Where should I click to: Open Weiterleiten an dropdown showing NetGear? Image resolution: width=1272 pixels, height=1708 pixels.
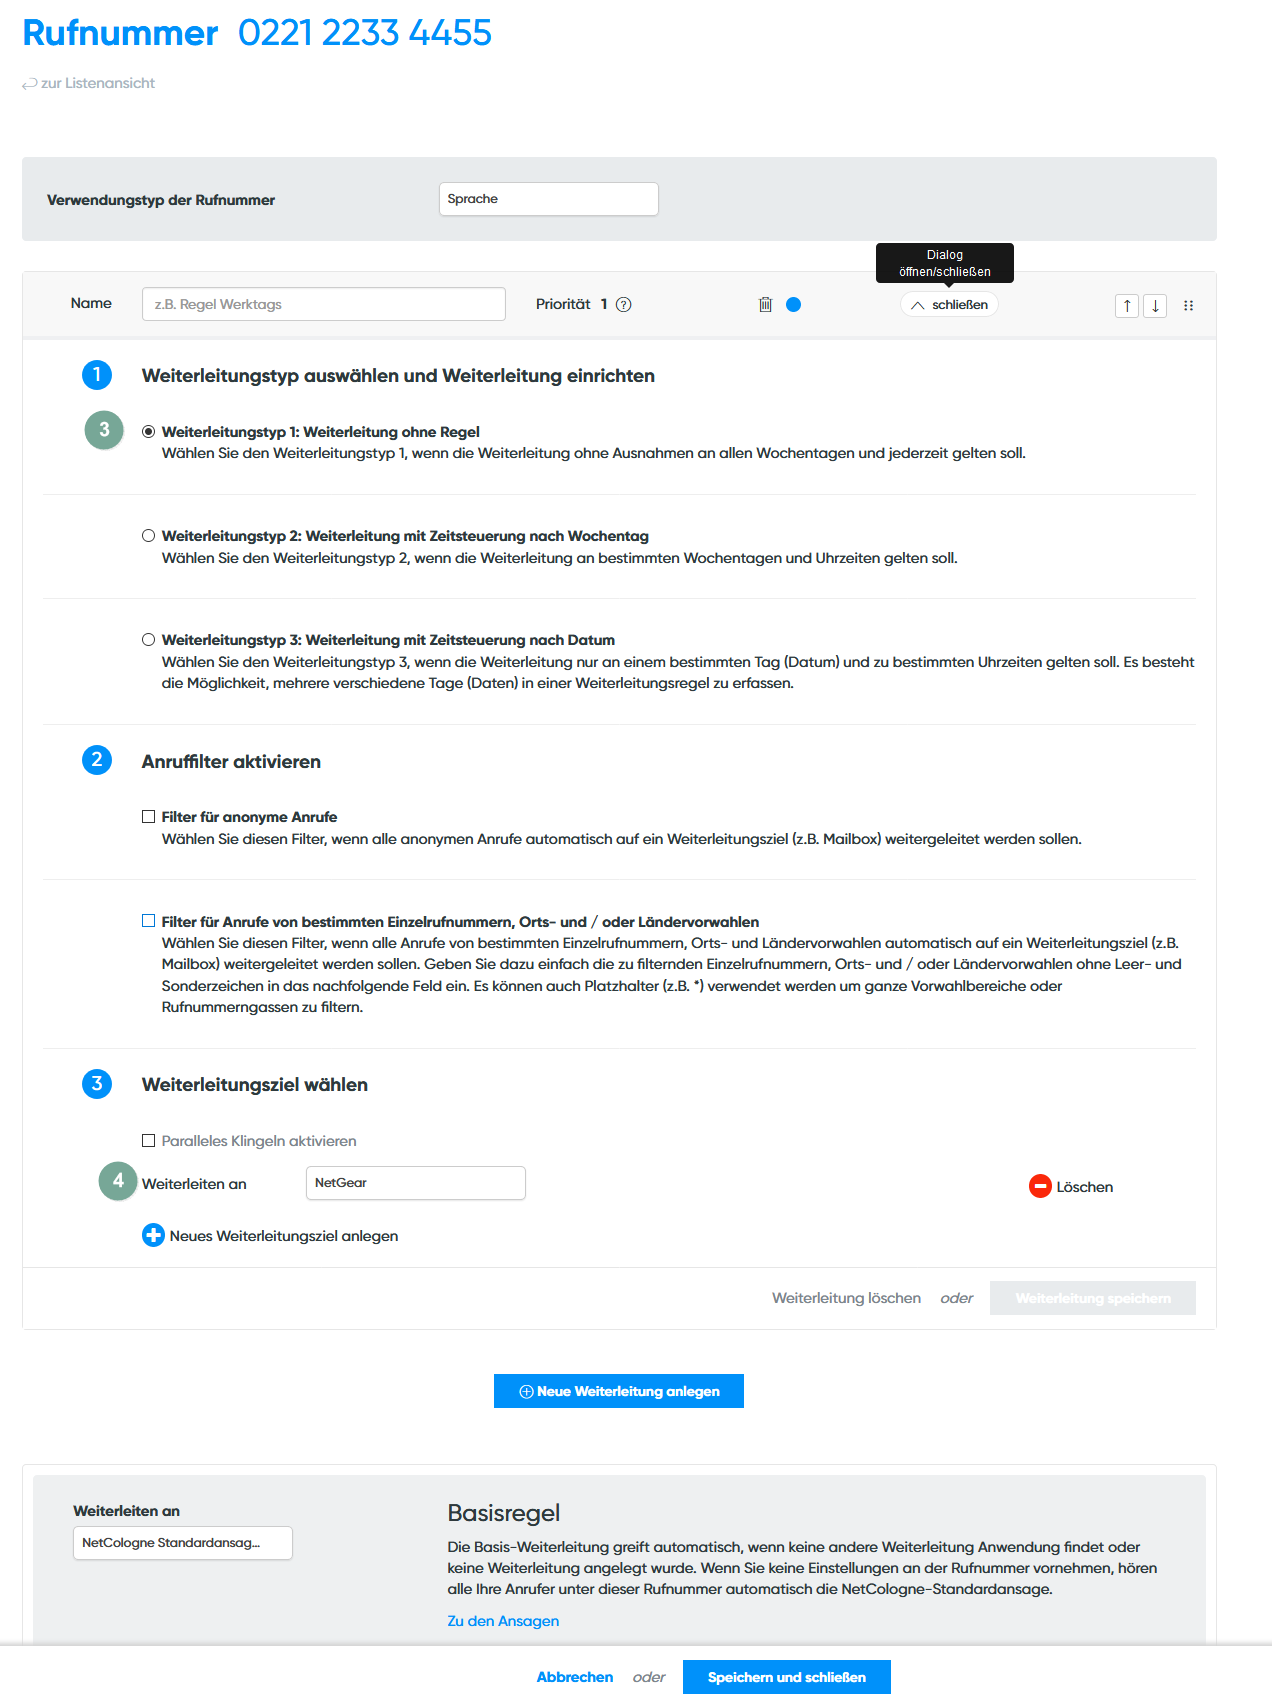(x=416, y=1183)
